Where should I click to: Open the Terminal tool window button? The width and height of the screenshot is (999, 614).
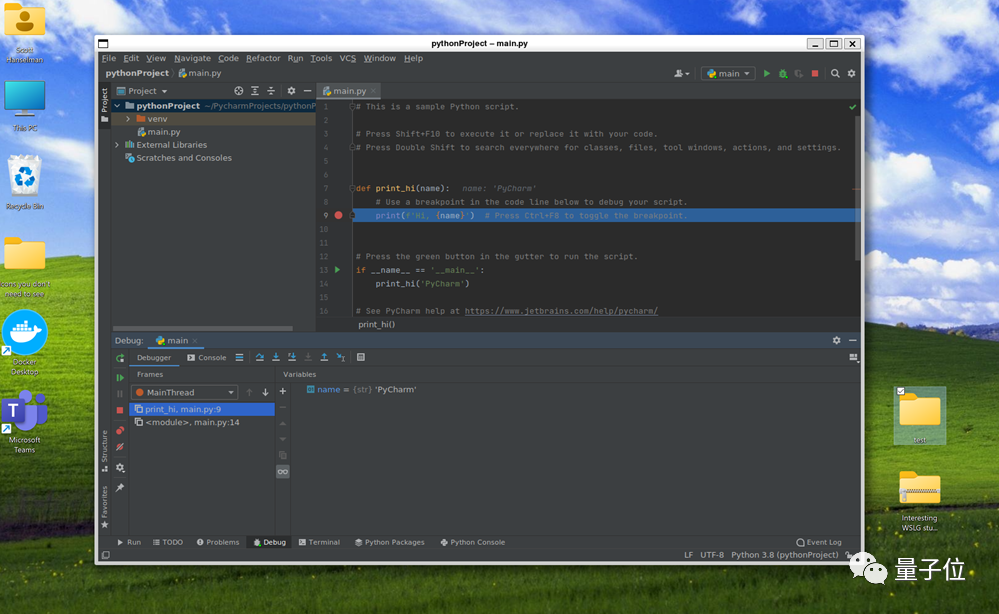[x=318, y=542]
